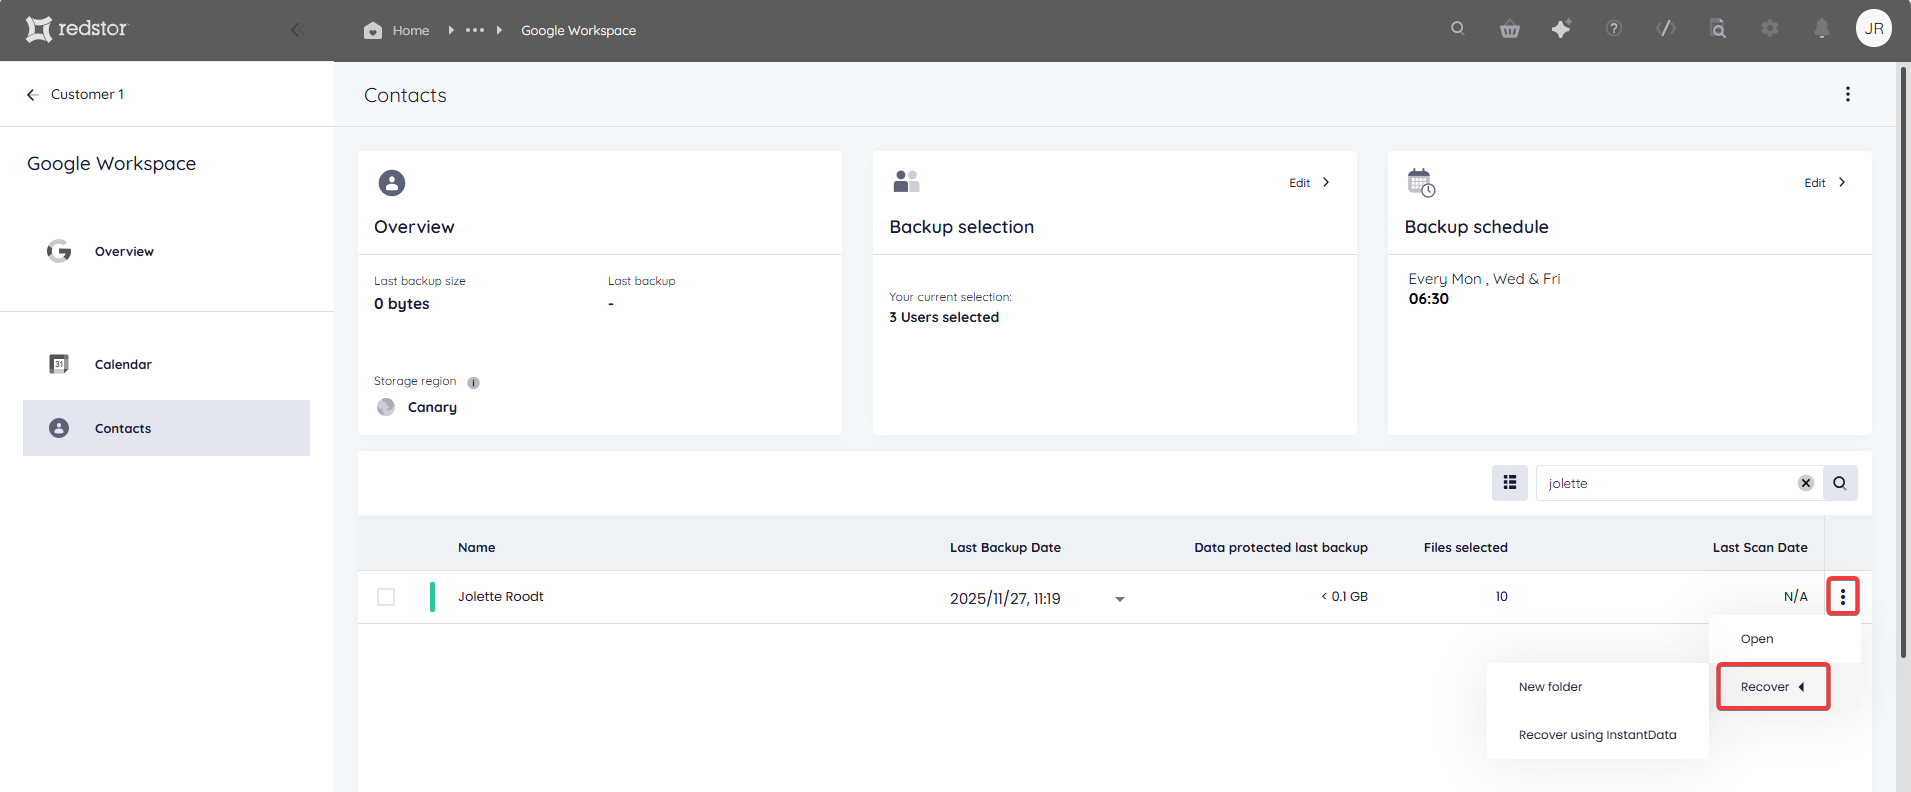Image resolution: width=1911 pixels, height=792 pixels.
Task: Click the Redstor logo
Action: [x=77, y=29]
